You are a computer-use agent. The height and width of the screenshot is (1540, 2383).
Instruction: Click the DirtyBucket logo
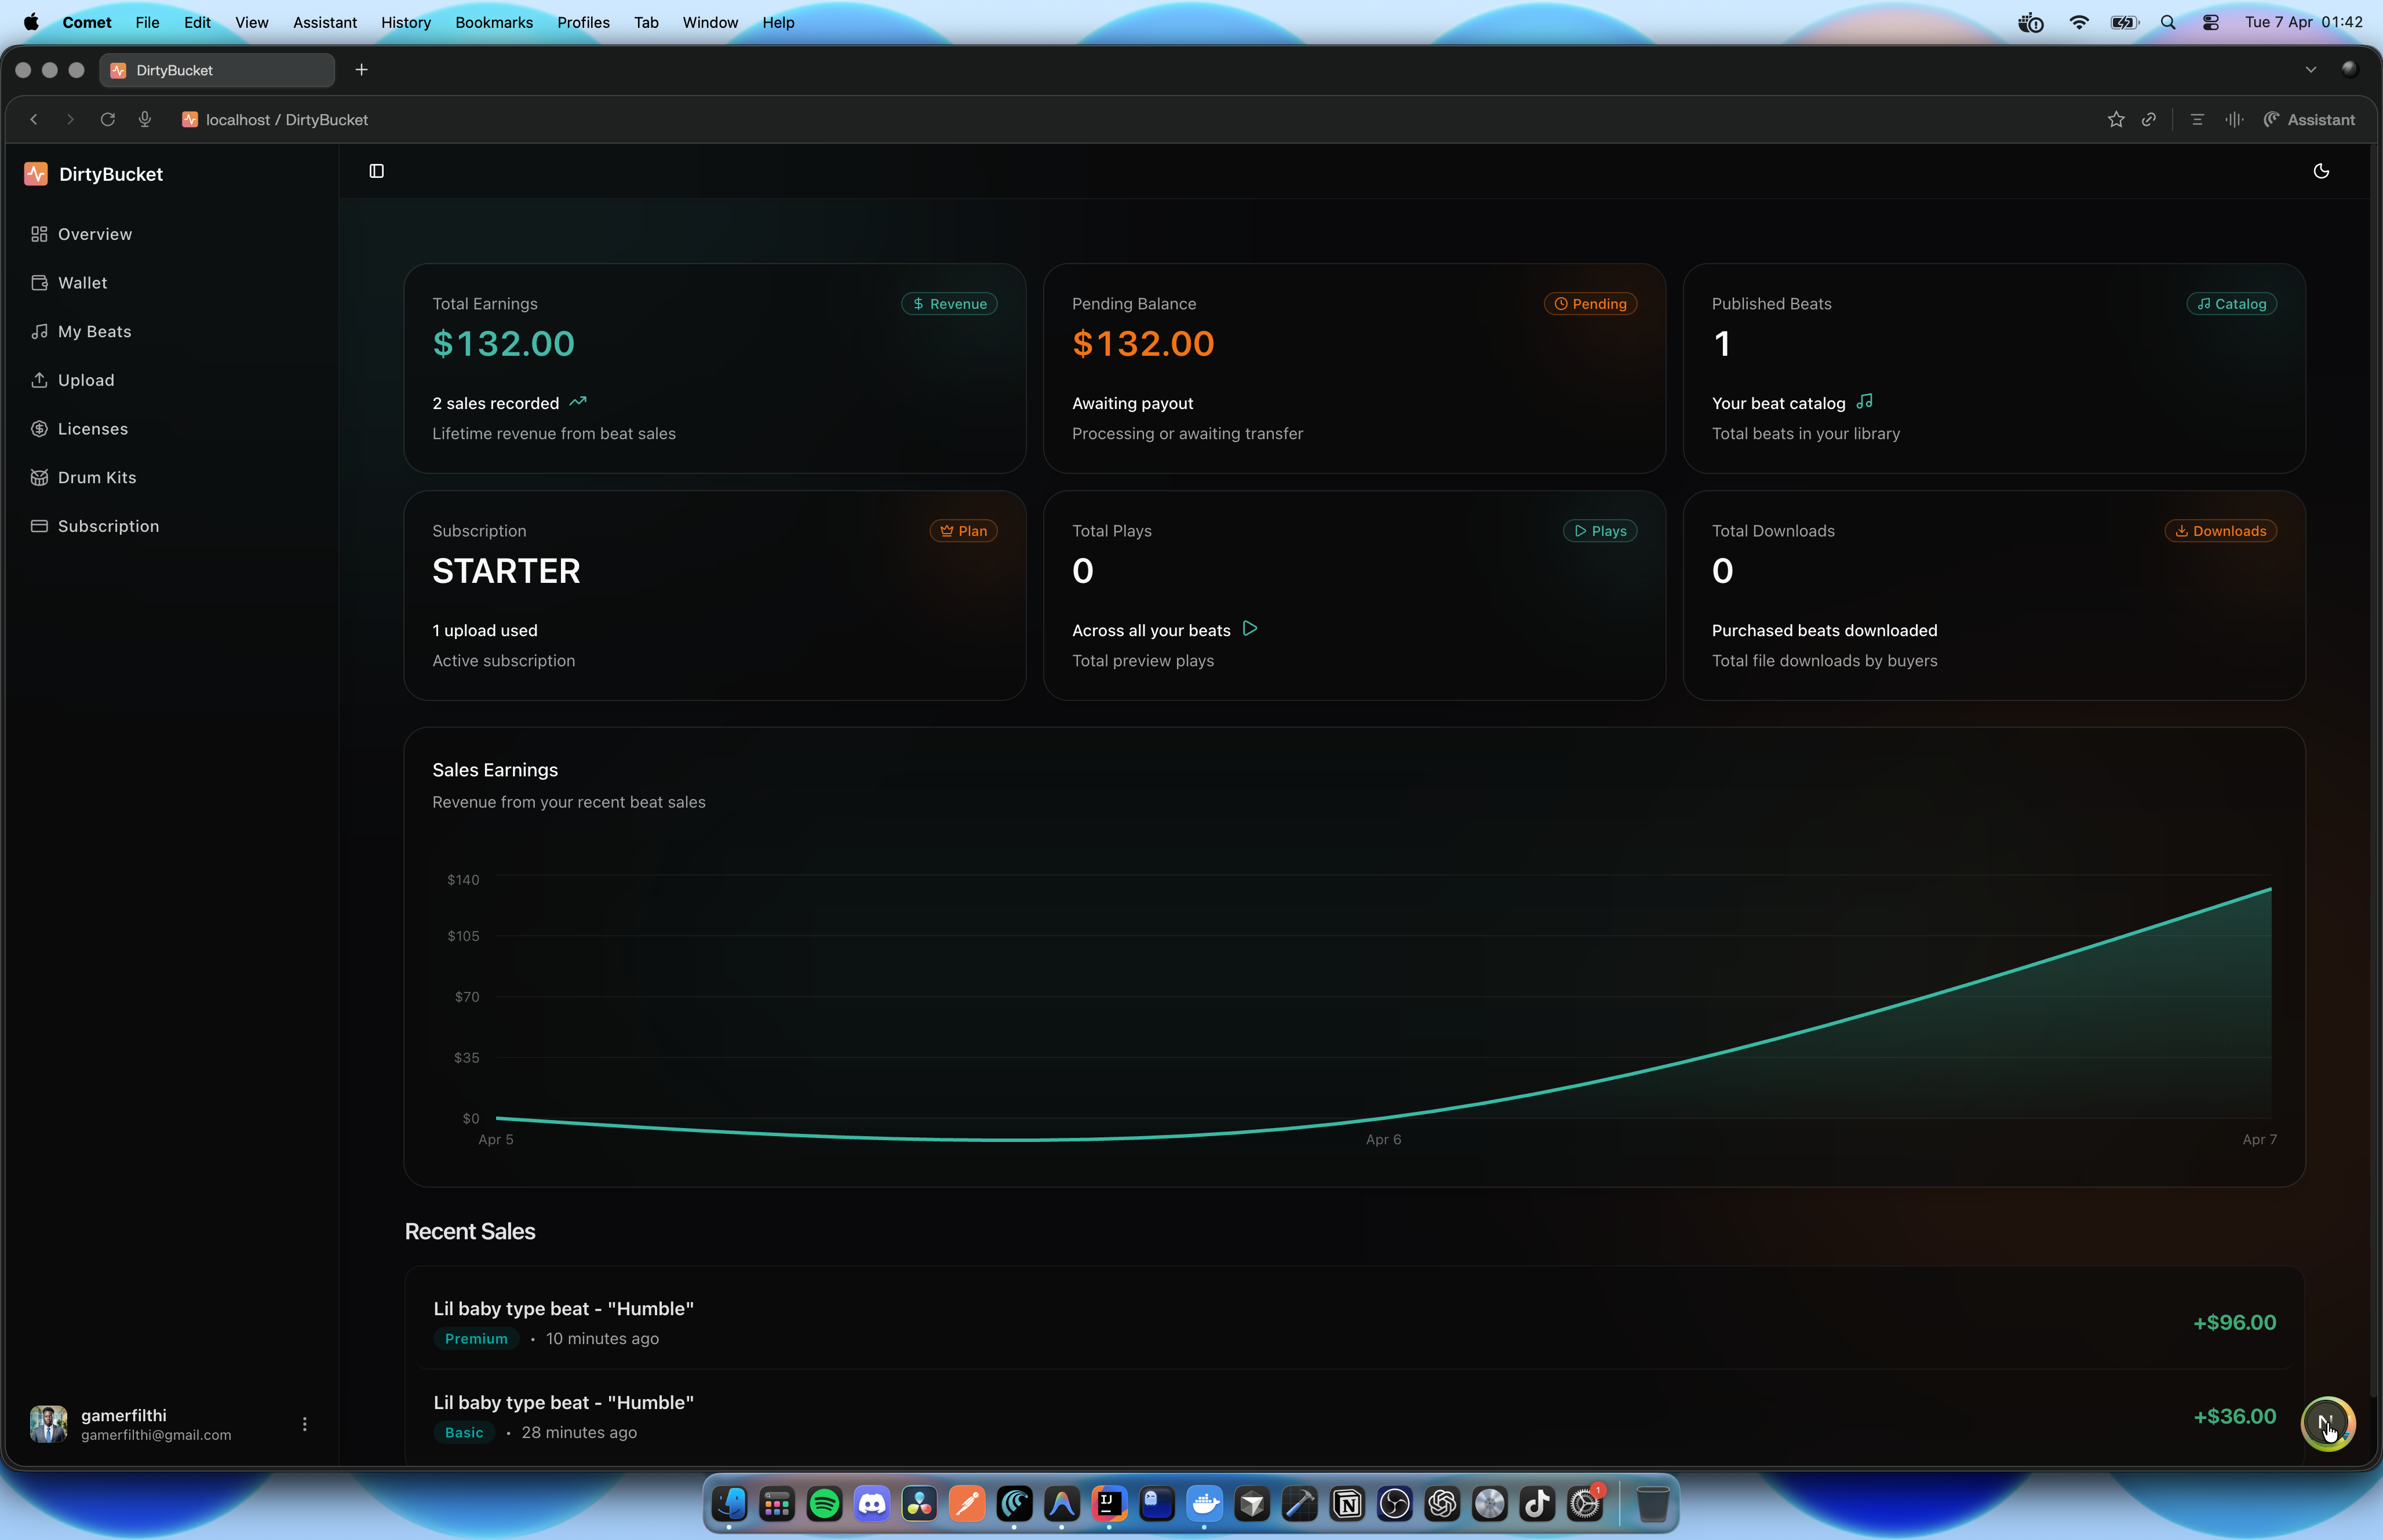click(x=94, y=173)
